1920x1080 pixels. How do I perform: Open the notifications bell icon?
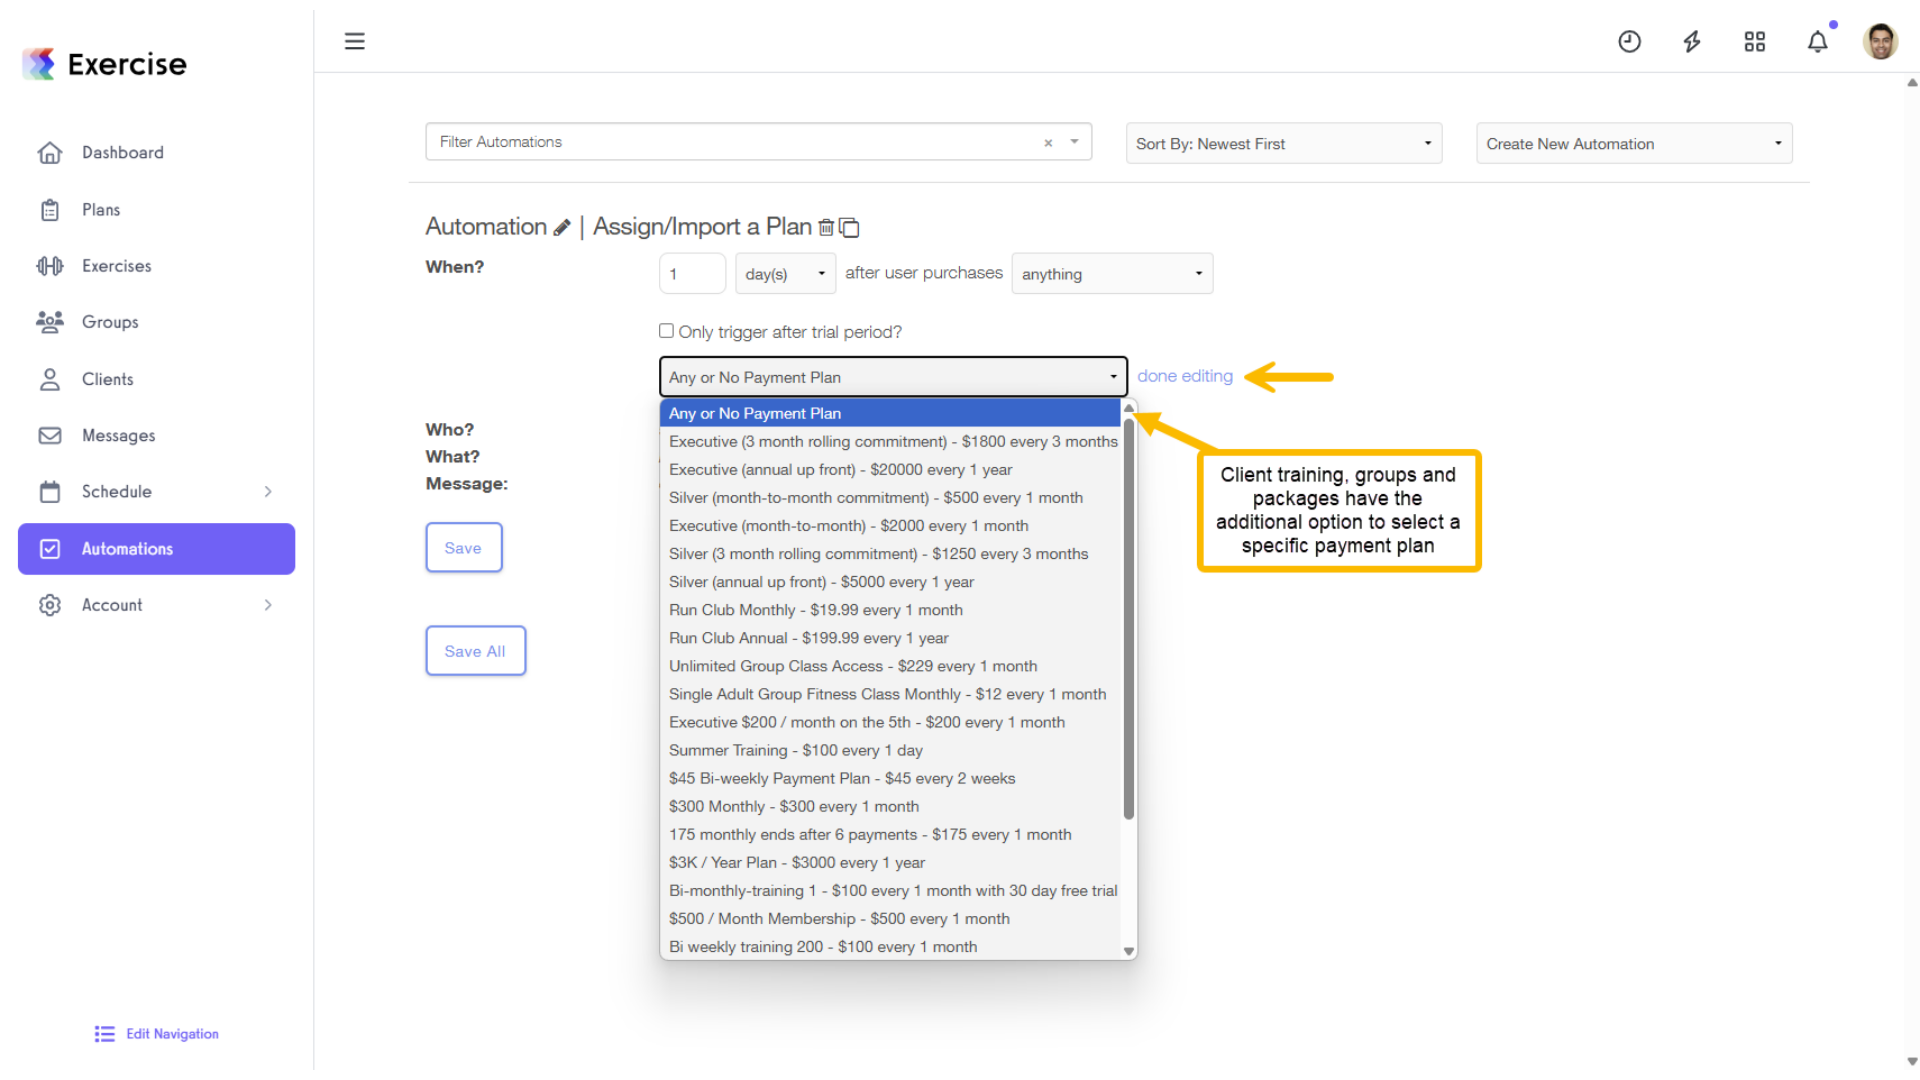coord(1817,41)
